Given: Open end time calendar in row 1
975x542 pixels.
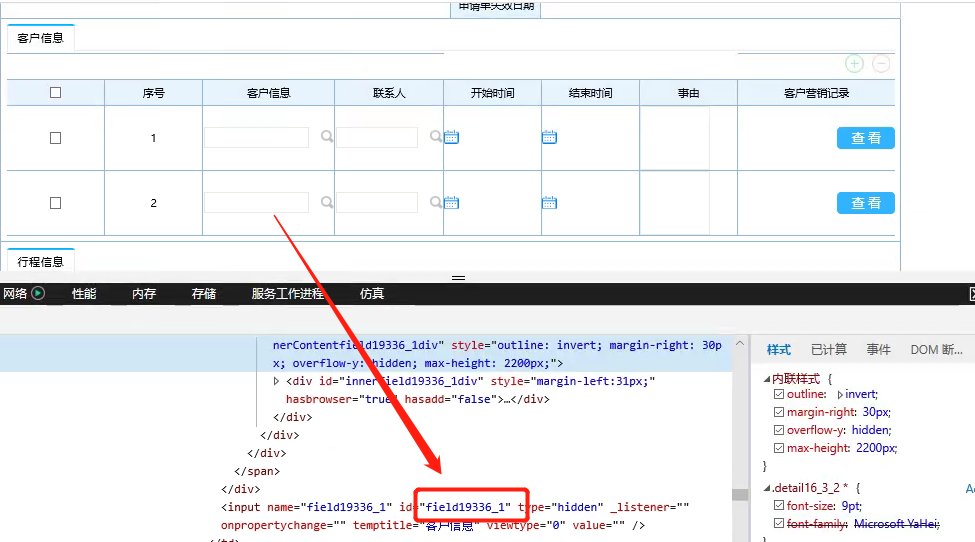Looking at the screenshot, I should click(x=549, y=137).
